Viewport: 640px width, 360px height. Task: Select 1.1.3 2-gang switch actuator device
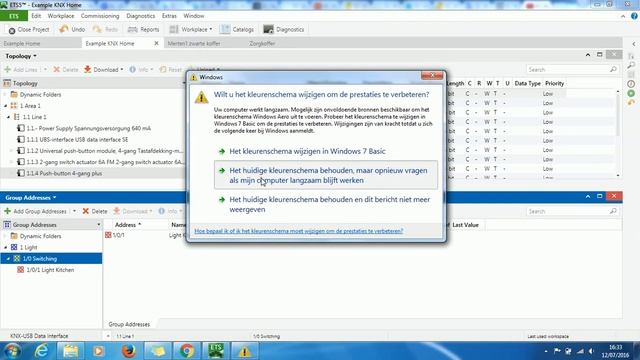click(x=104, y=162)
